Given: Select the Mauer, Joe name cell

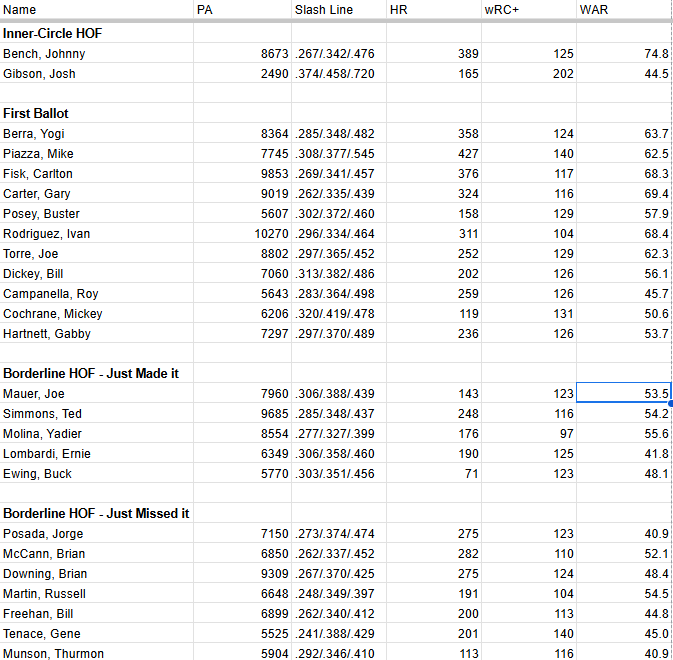Looking at the screenshot, I should point(97,394).
